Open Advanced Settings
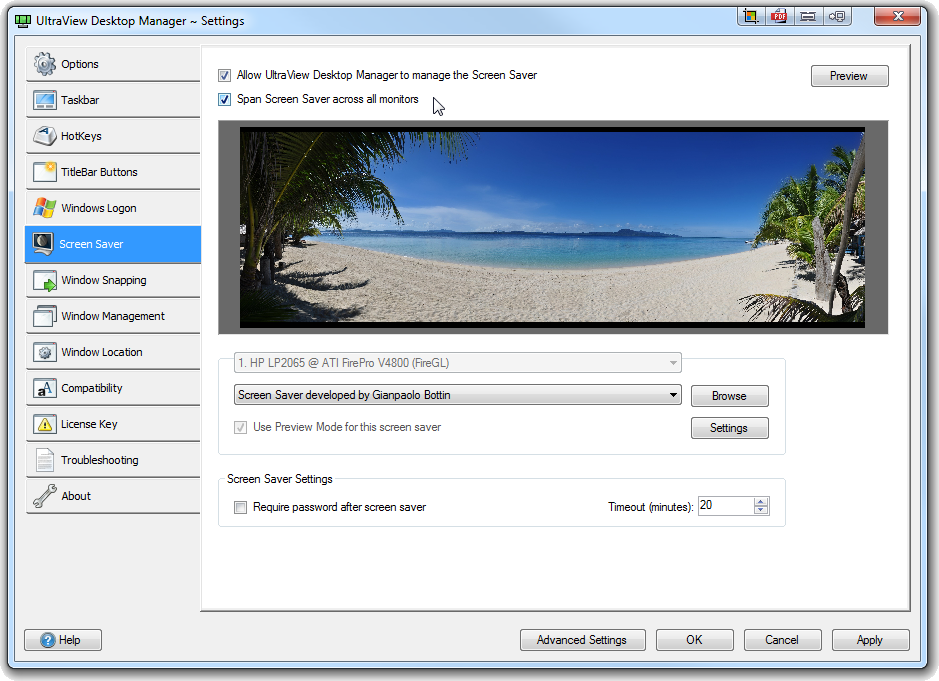939x681 pixels. point(582,640)
